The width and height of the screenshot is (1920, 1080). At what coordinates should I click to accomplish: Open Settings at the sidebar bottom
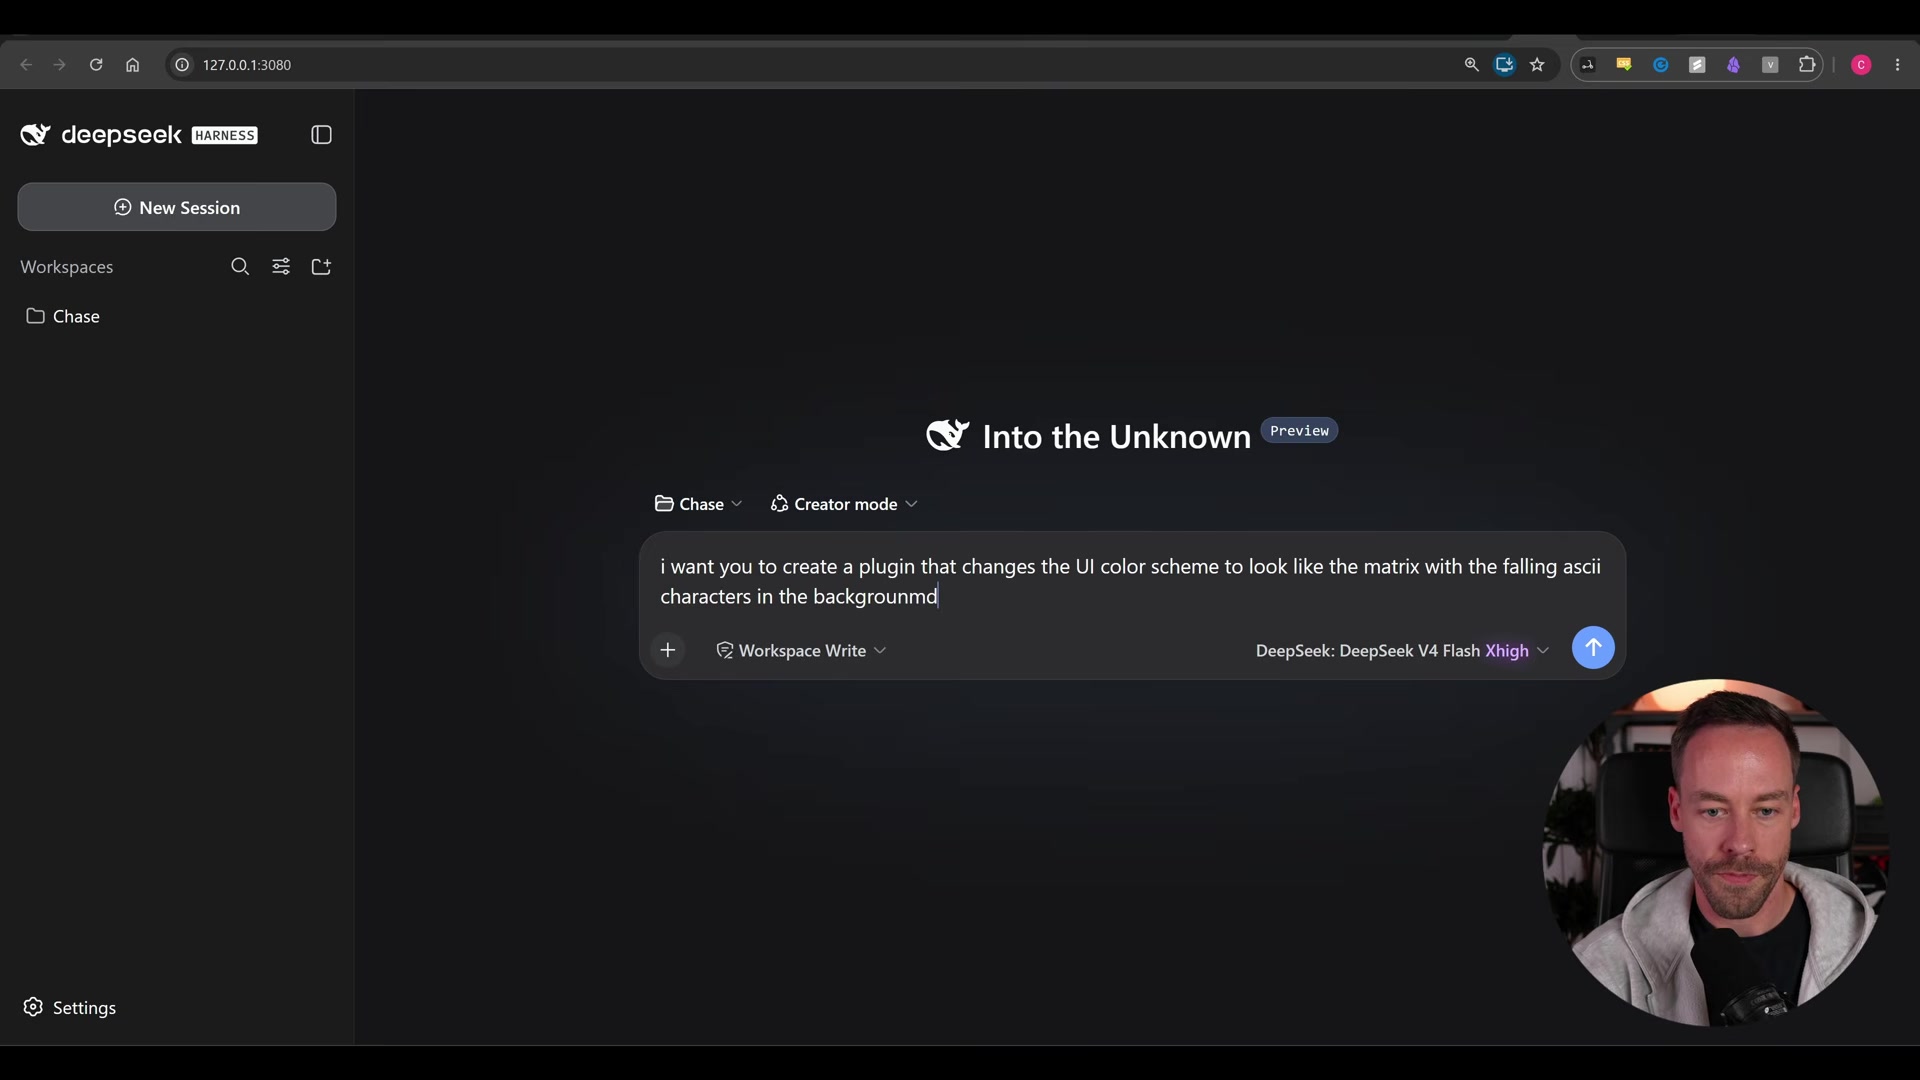click(70, 1007)
